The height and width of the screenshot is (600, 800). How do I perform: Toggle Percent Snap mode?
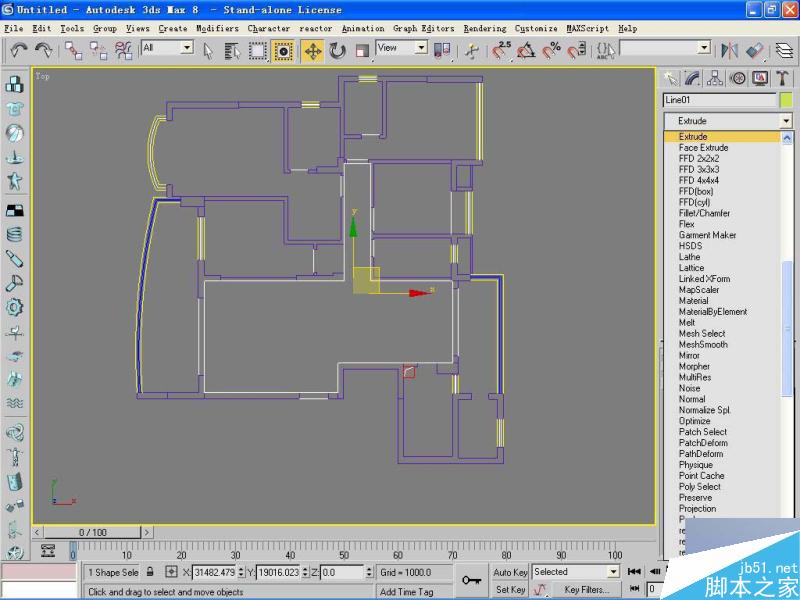552,50
